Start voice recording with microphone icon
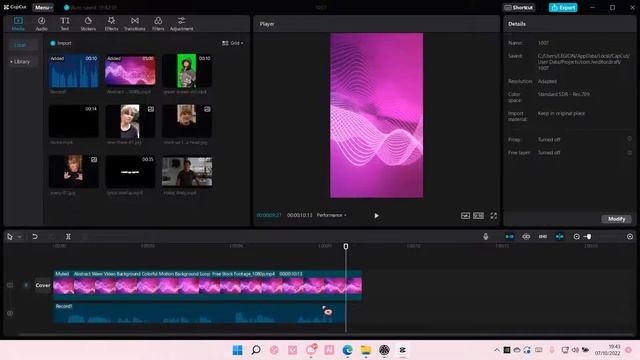The image size is (640, 360). click(x=485, y=236)
